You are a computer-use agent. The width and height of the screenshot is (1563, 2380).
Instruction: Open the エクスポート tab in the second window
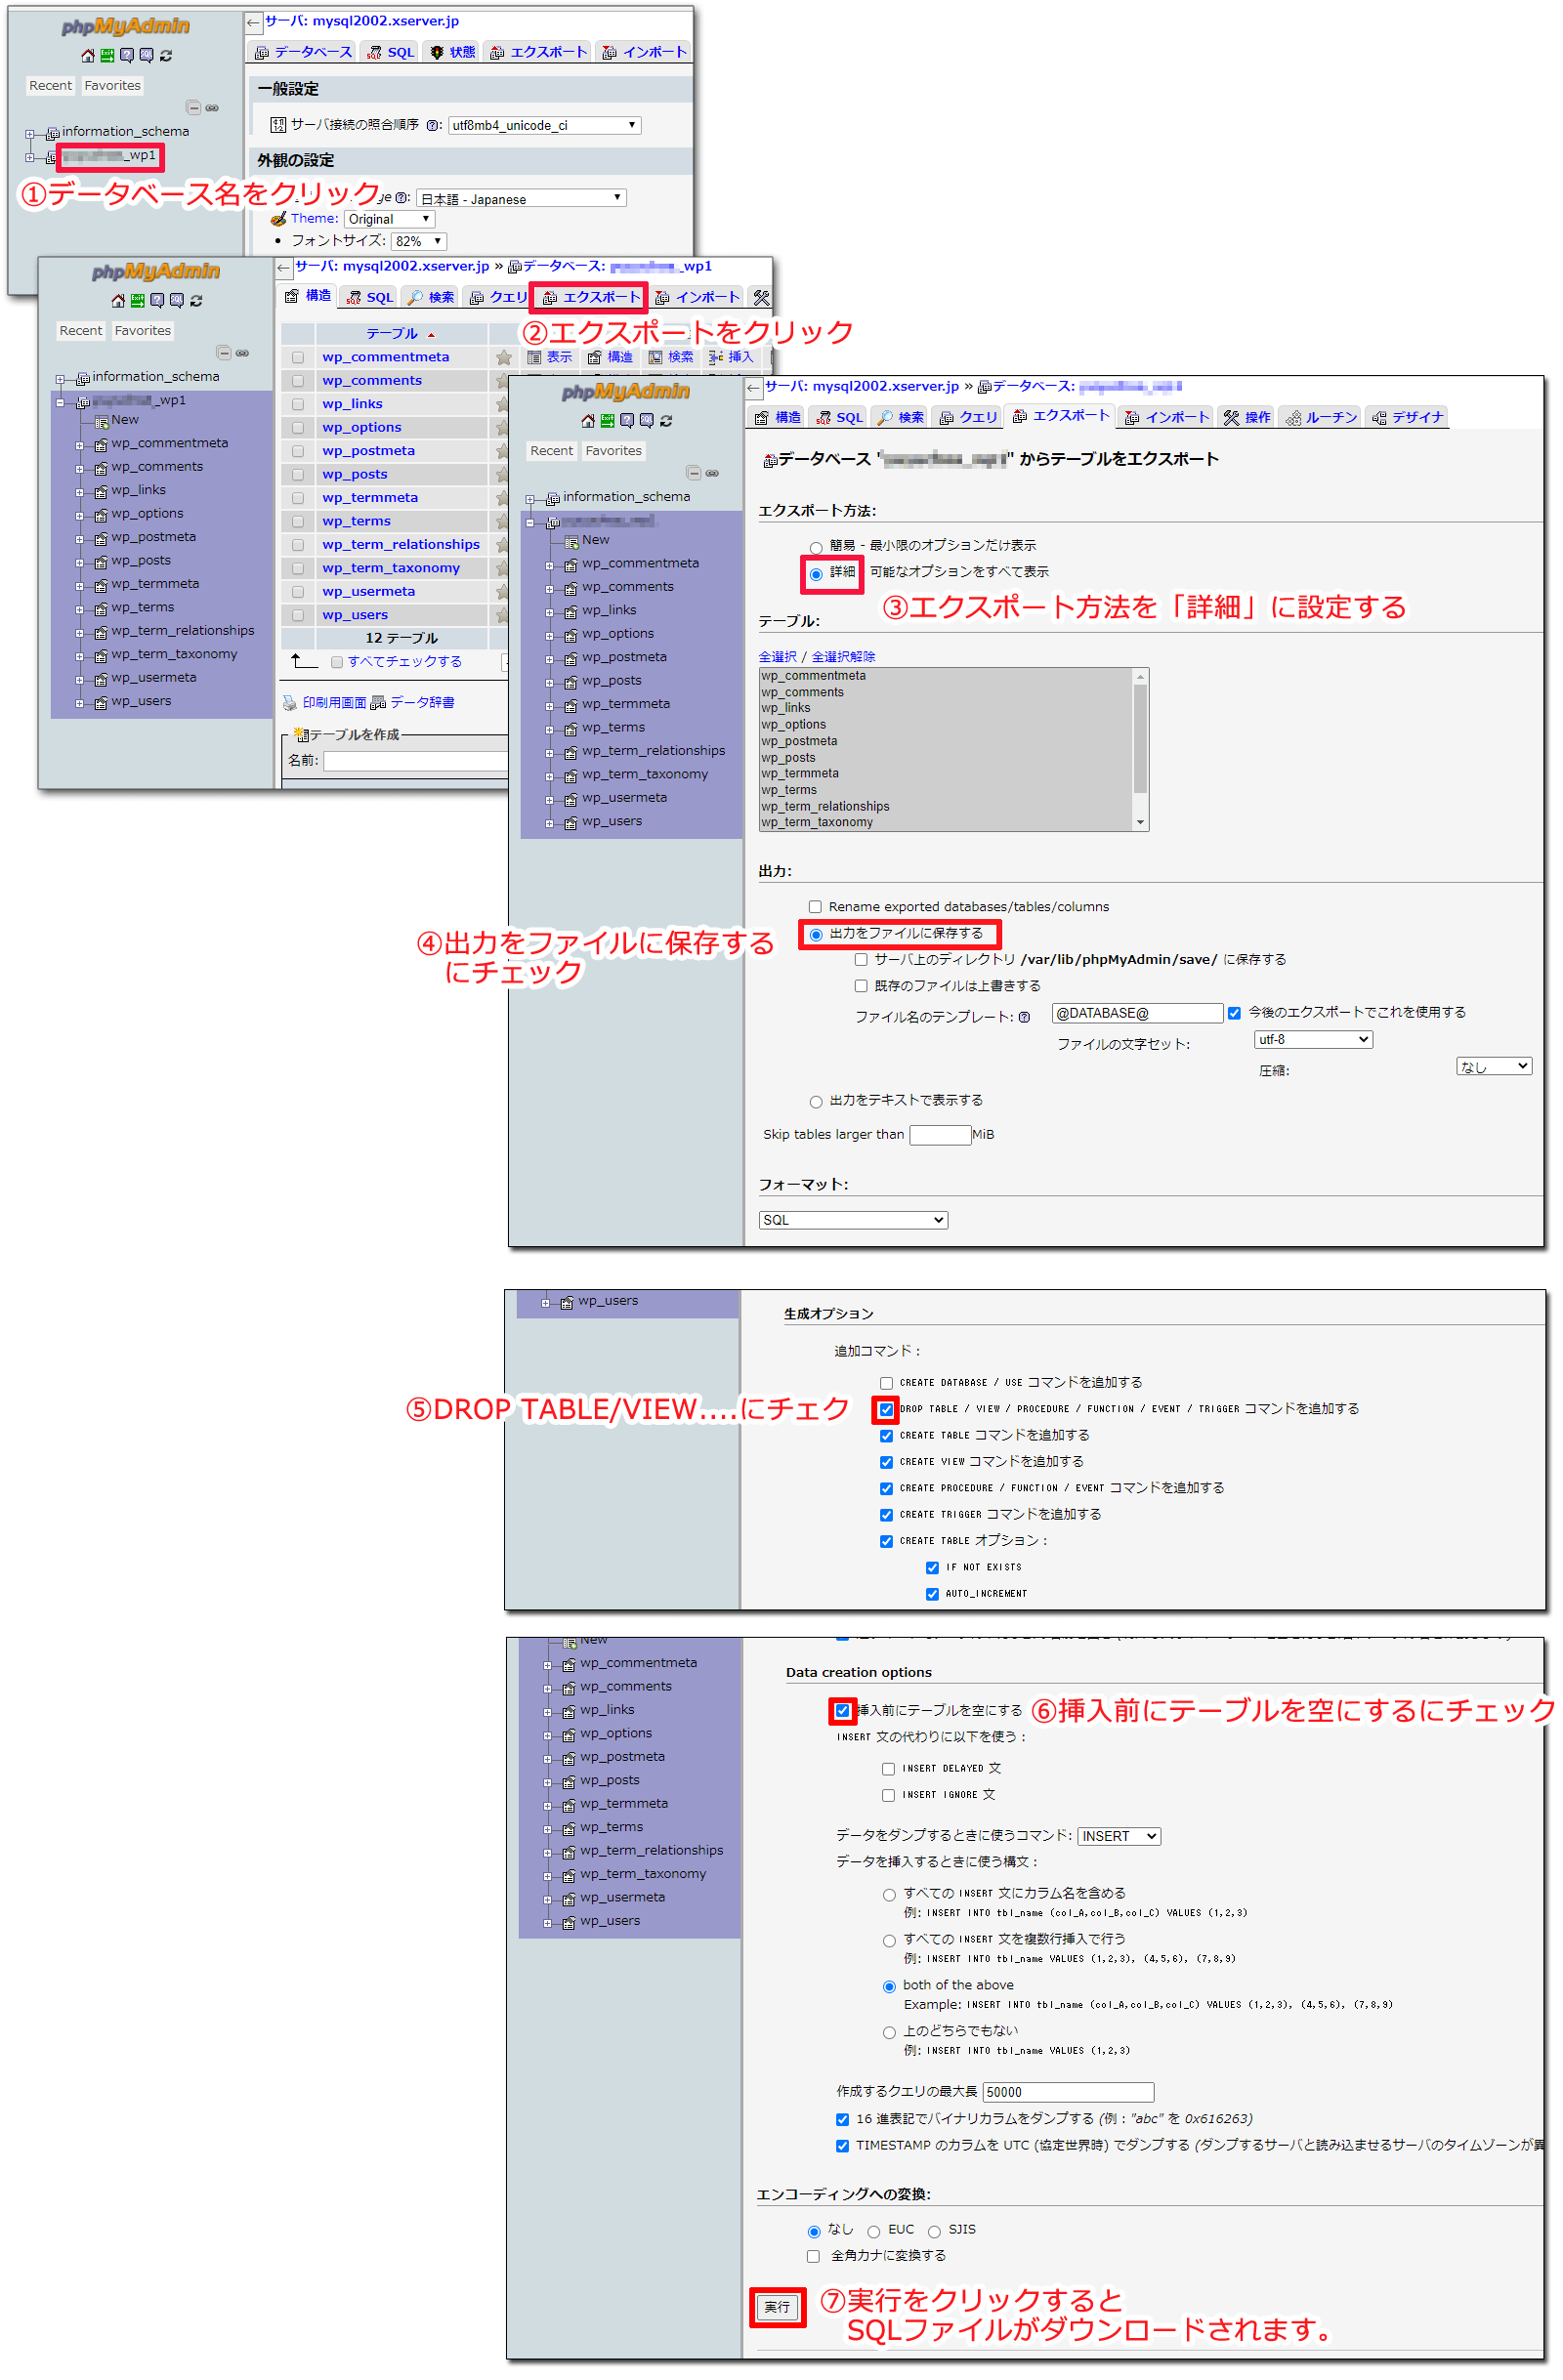[591, 298]
